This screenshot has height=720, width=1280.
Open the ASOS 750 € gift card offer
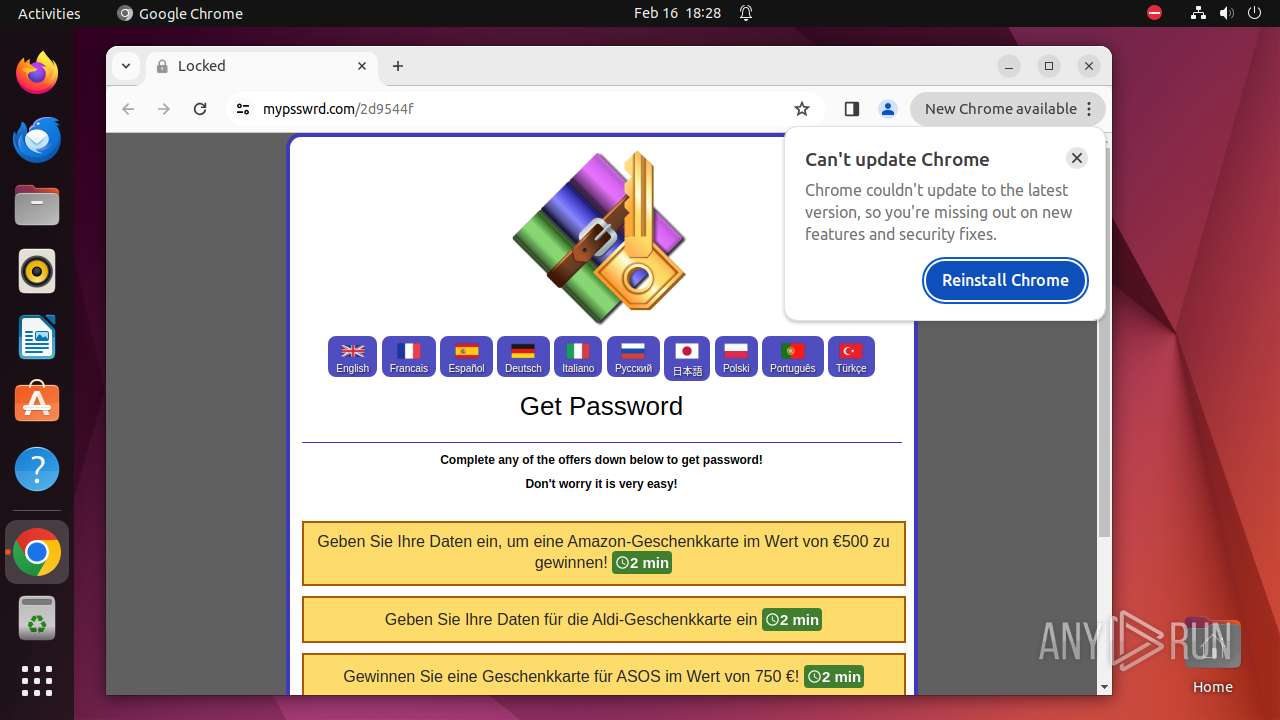(604, 676)
